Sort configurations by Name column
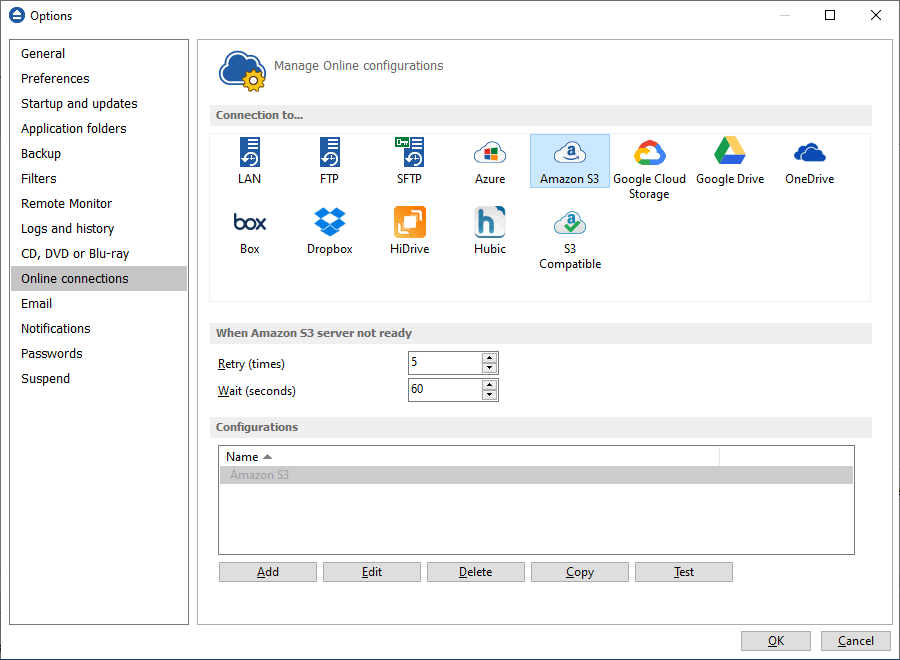 click(470, 457)
